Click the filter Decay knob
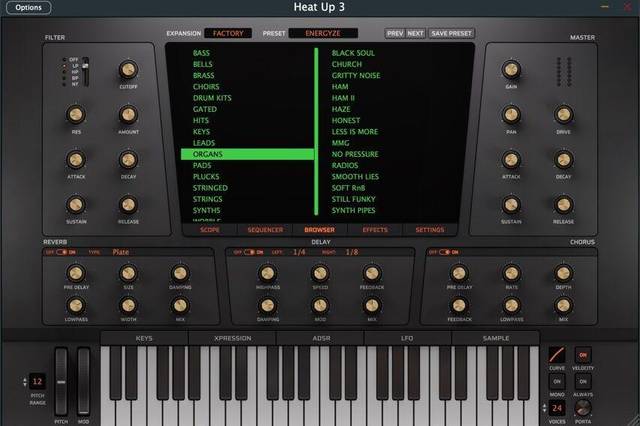 tap(128, 160)
